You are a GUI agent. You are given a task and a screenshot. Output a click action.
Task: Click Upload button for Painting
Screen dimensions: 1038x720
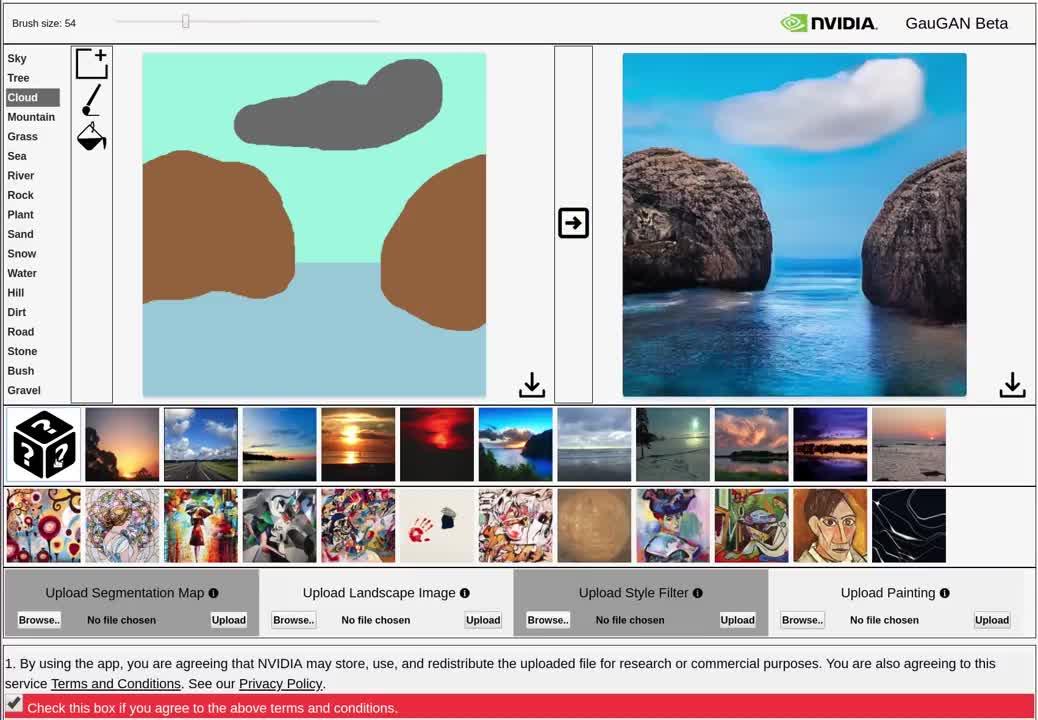click(991, 620)
